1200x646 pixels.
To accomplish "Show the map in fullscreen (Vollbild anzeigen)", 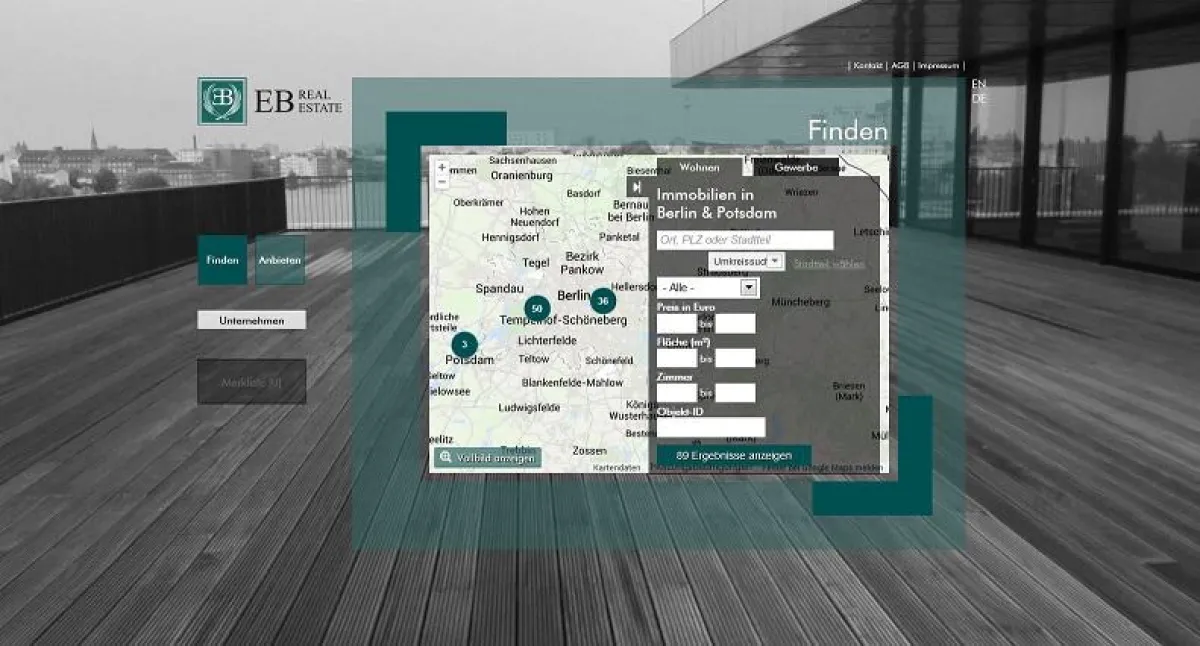I will click(488, 458).
